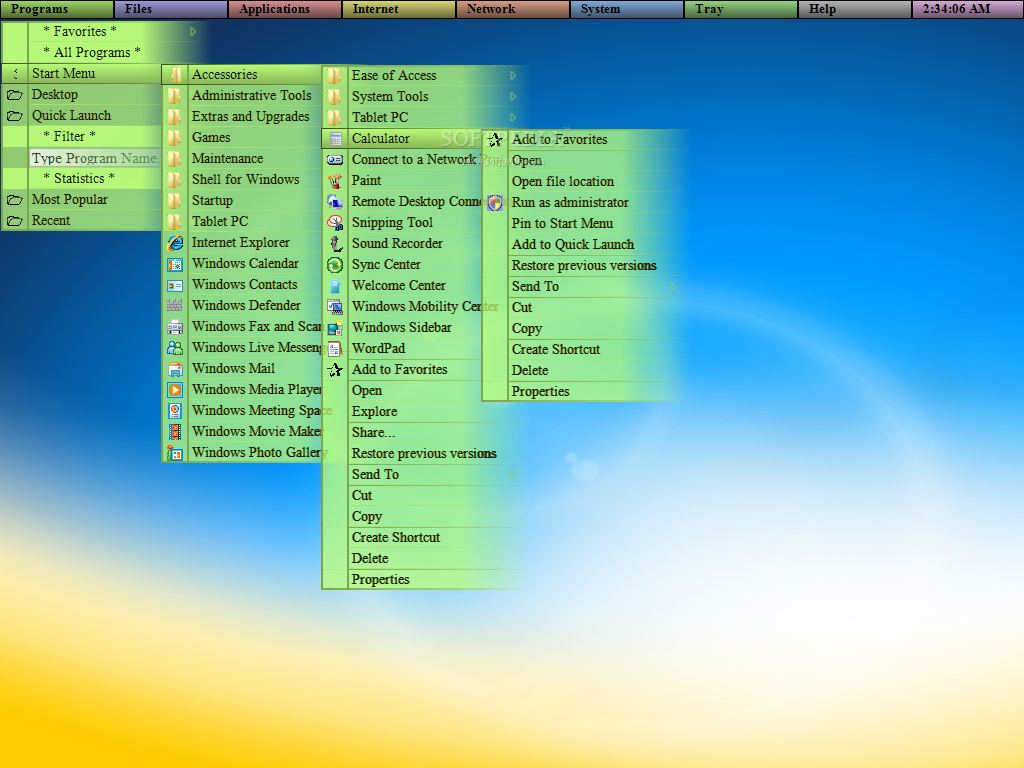1024x768 pixels.
Task: Click the Windows Contacts icon
Action: click(175, 285)
